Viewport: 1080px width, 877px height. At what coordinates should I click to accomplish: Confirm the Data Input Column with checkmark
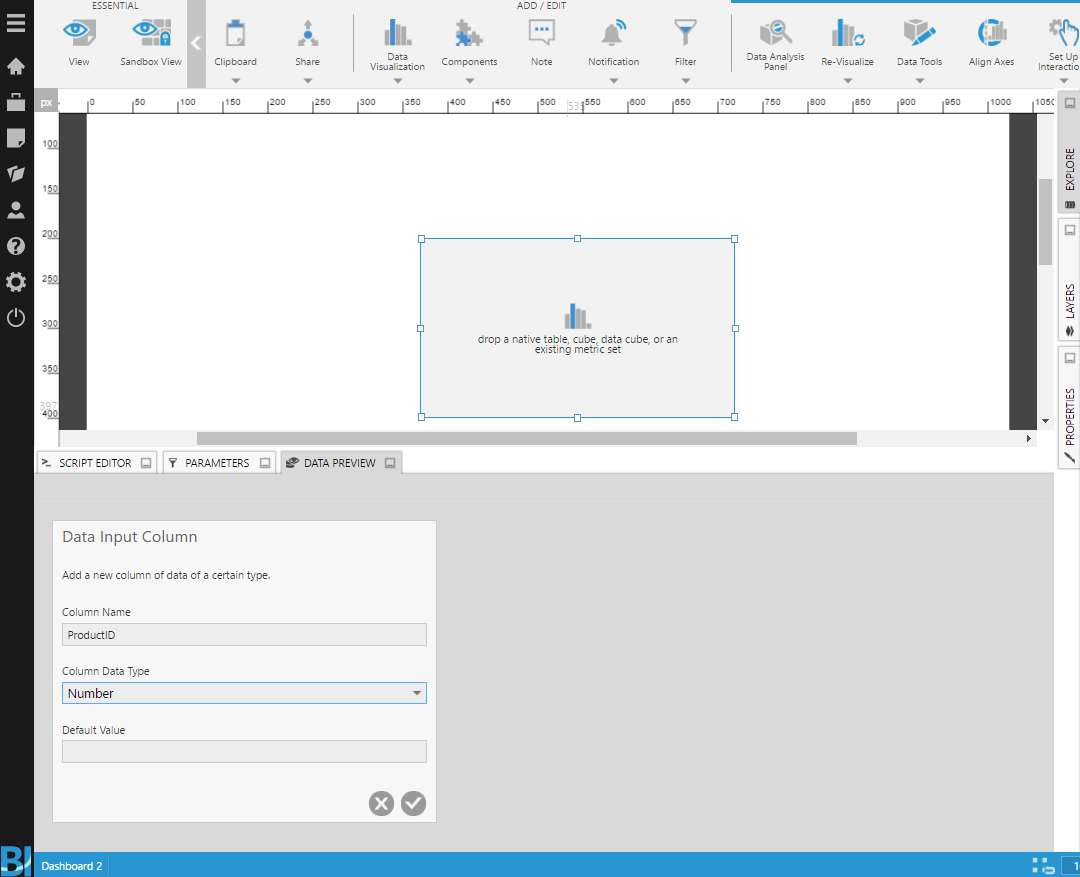[x=413, y=803]
